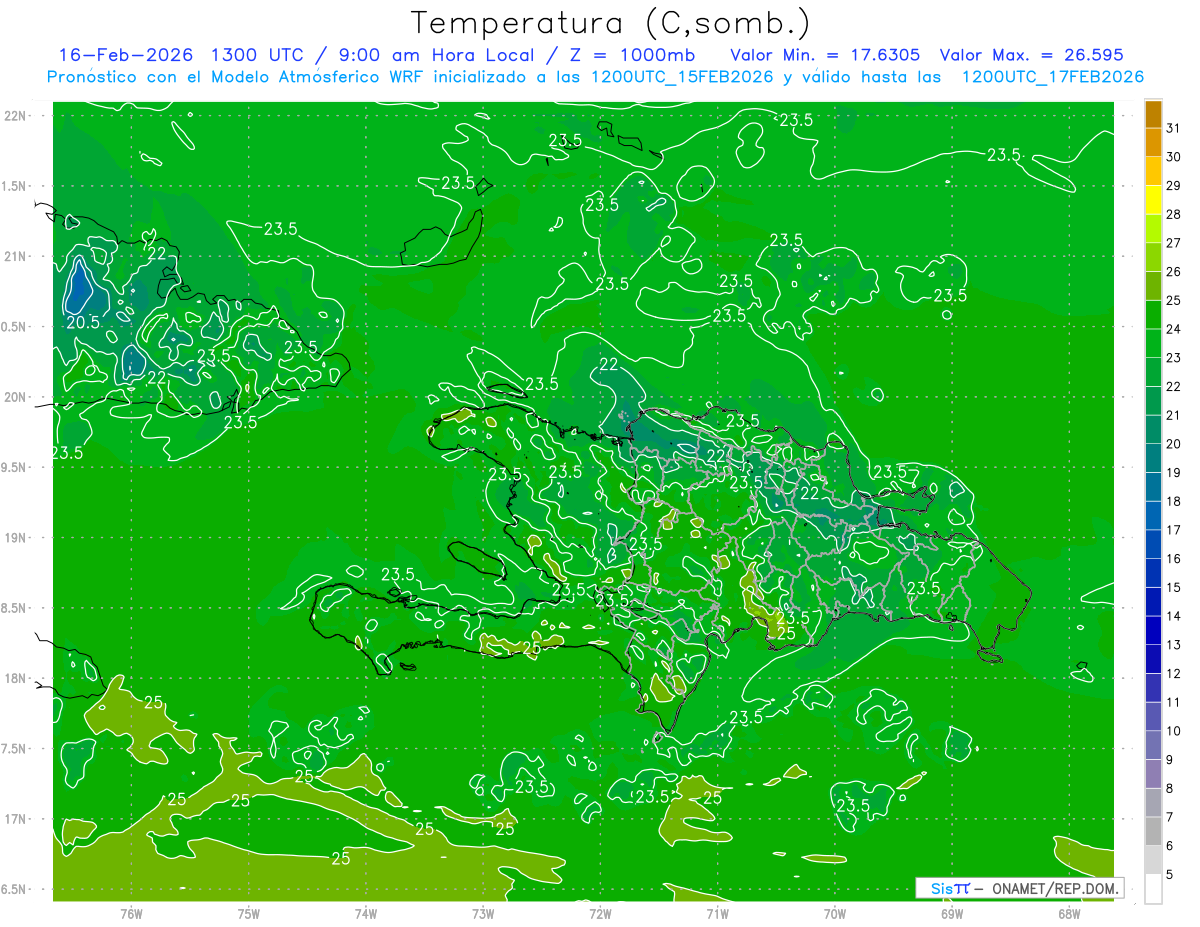Click the colorbar scale label "31"
The image size is (1200, 927).
[1175, 127]
